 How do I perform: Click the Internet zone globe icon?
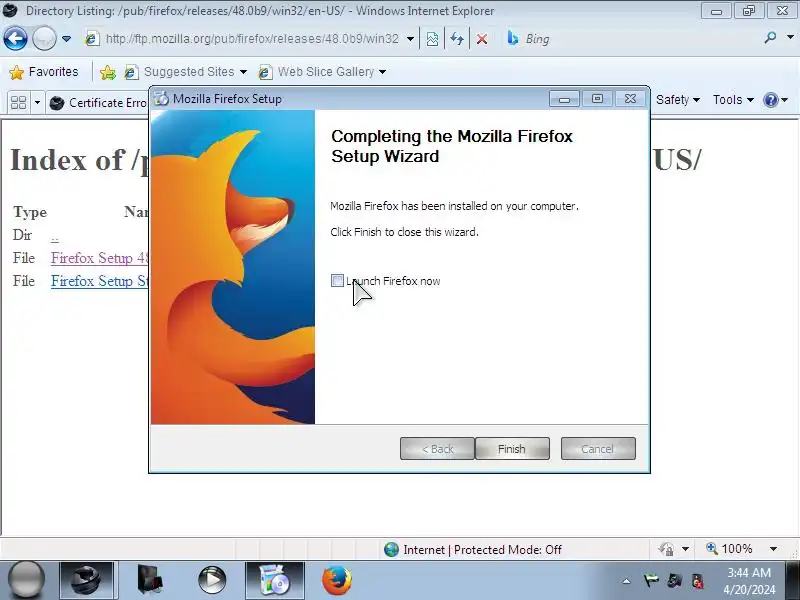391,549
